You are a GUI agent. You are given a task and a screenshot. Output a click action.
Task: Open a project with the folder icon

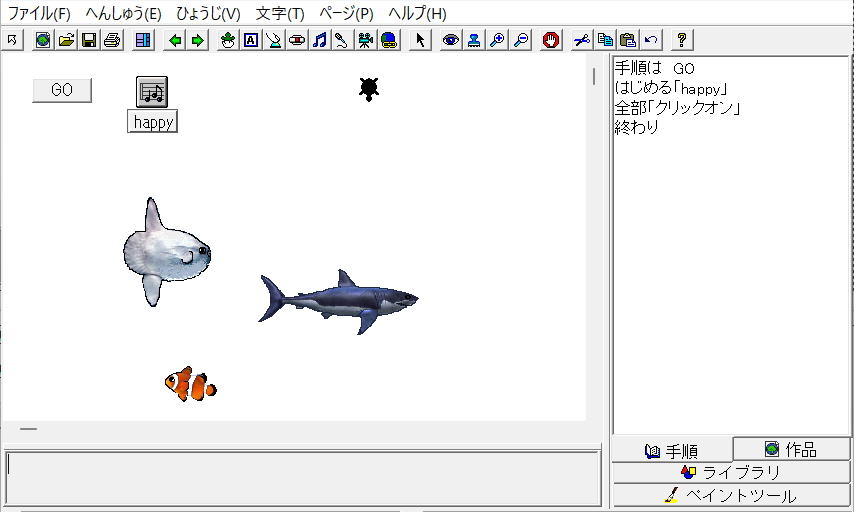tap(66, 40)
